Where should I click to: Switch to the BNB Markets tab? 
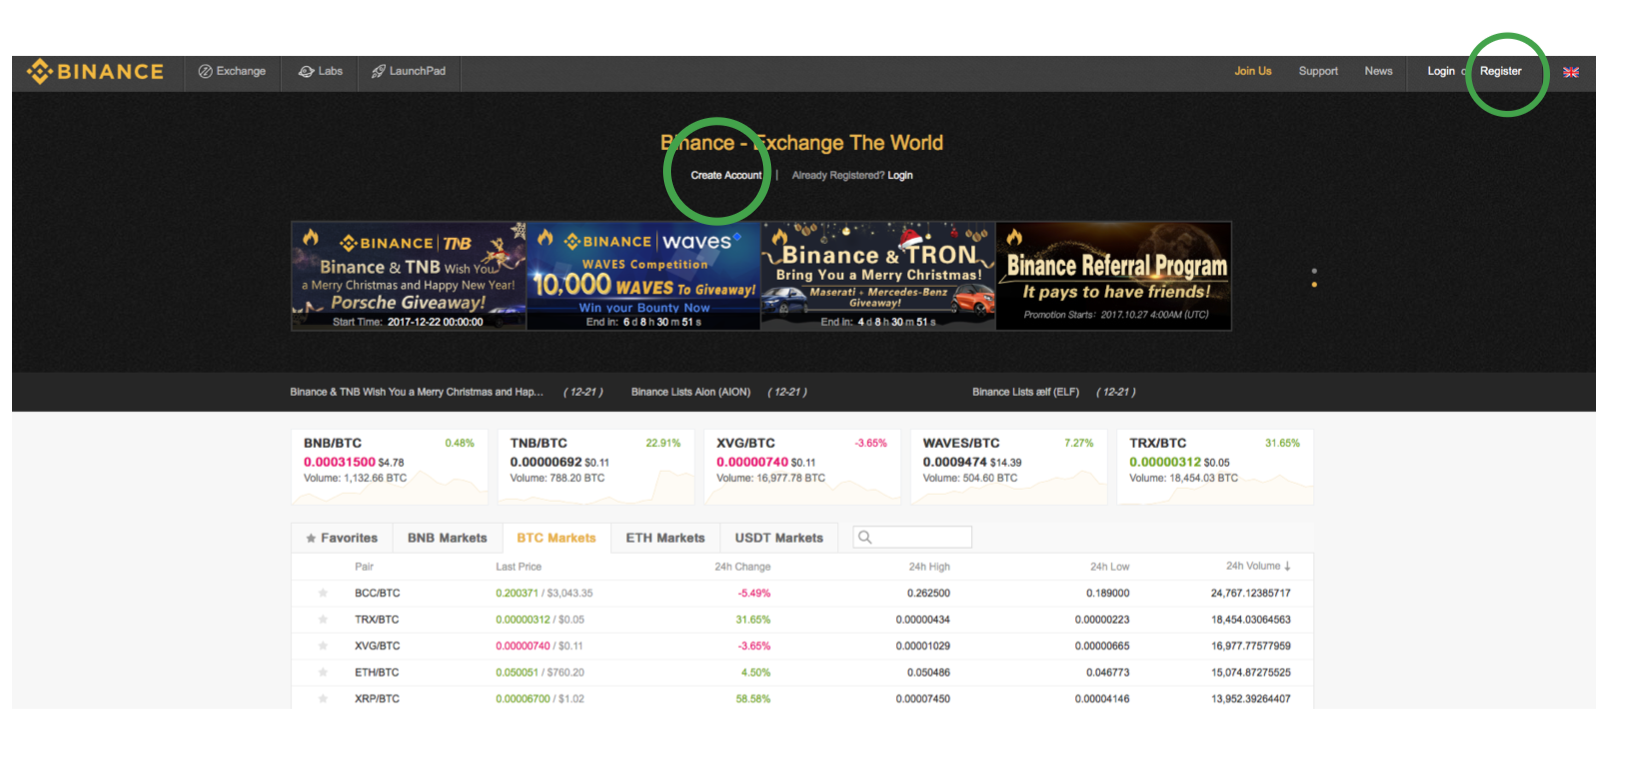pyautogui.click(x=447, y=538)
